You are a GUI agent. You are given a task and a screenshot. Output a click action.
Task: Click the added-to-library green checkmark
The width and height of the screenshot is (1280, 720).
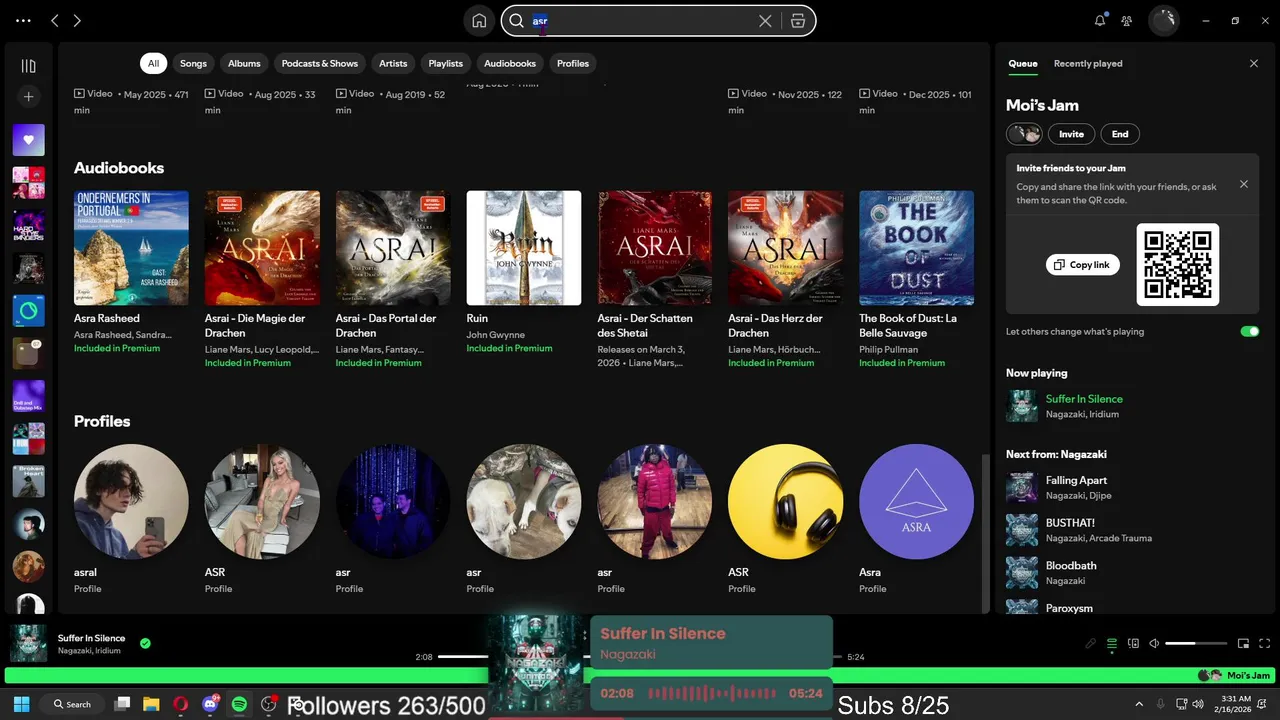(x=145, y=643)
